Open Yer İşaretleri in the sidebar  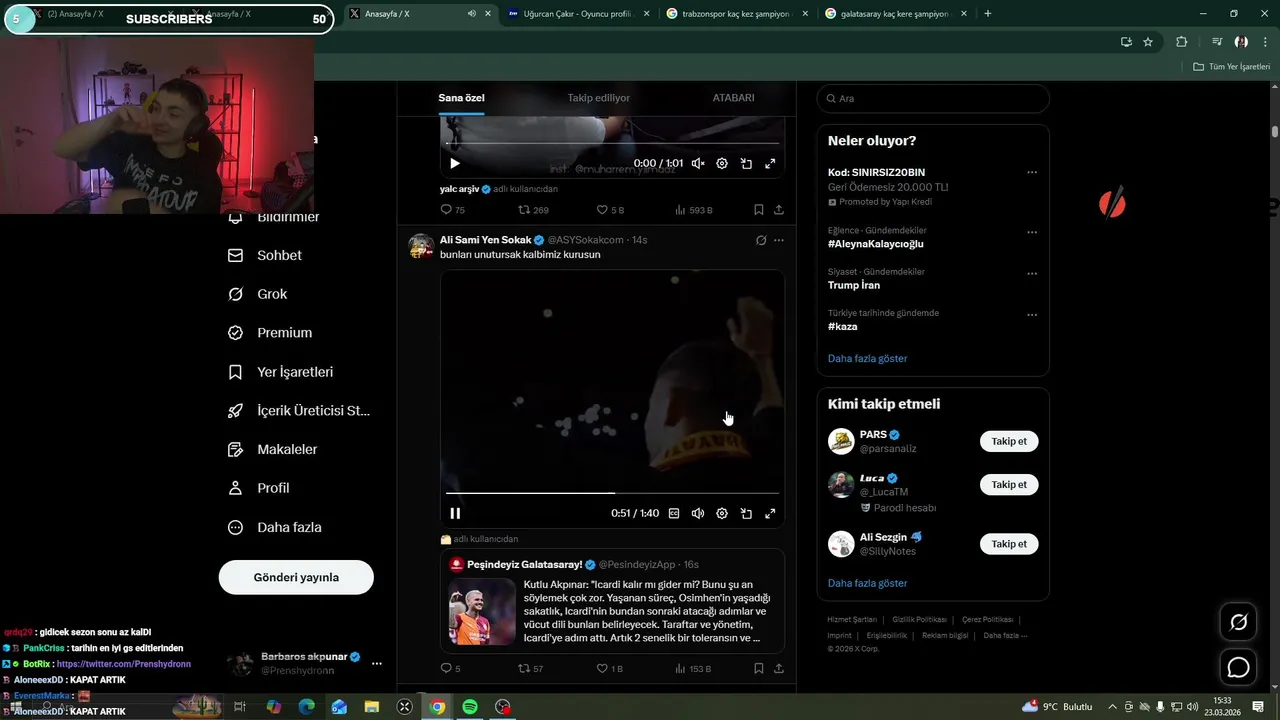[280, 372]
